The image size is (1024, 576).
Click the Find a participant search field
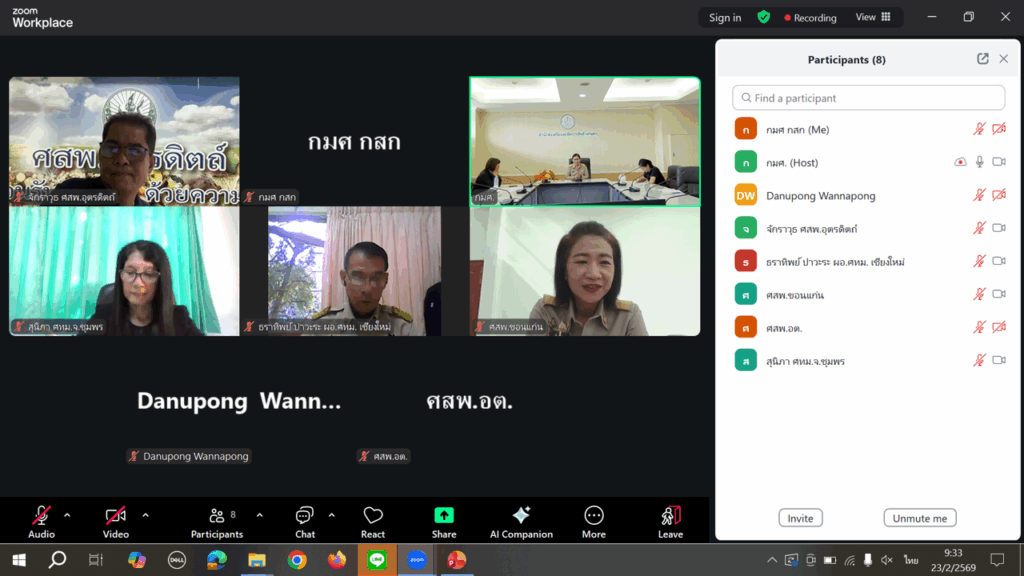tap(868, 98)
